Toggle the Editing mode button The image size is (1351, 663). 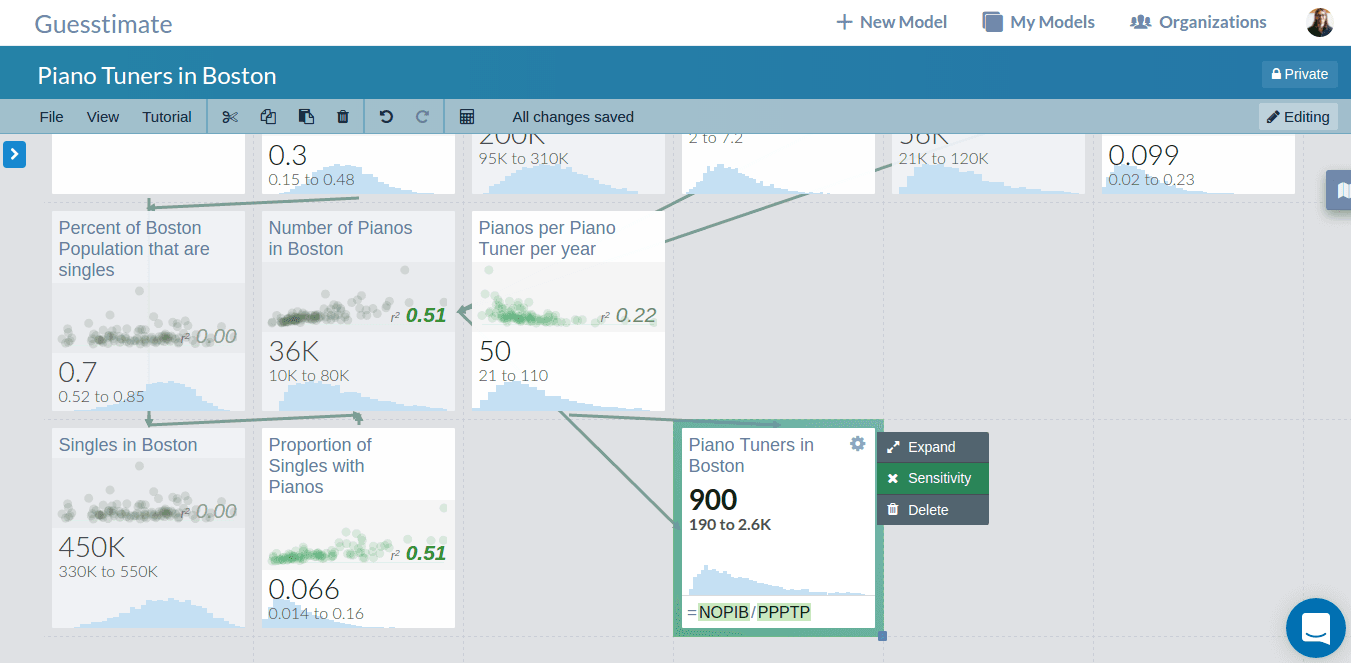tap(1298, 117)
